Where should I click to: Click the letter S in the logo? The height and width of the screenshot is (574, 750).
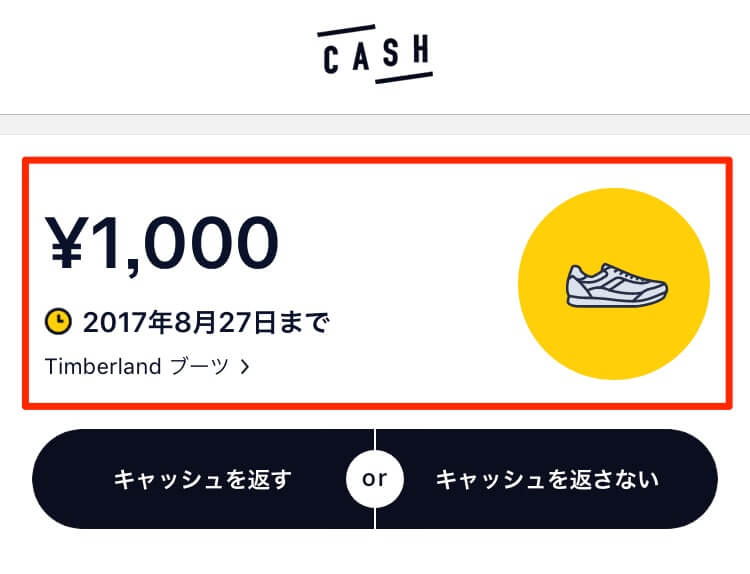pyautogui.click(x=391, y=53)
